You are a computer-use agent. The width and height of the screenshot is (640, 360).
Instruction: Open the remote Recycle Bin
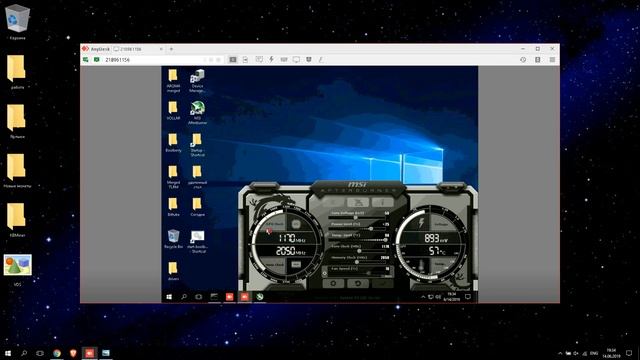pyautogui.click(x=173, y=239)
